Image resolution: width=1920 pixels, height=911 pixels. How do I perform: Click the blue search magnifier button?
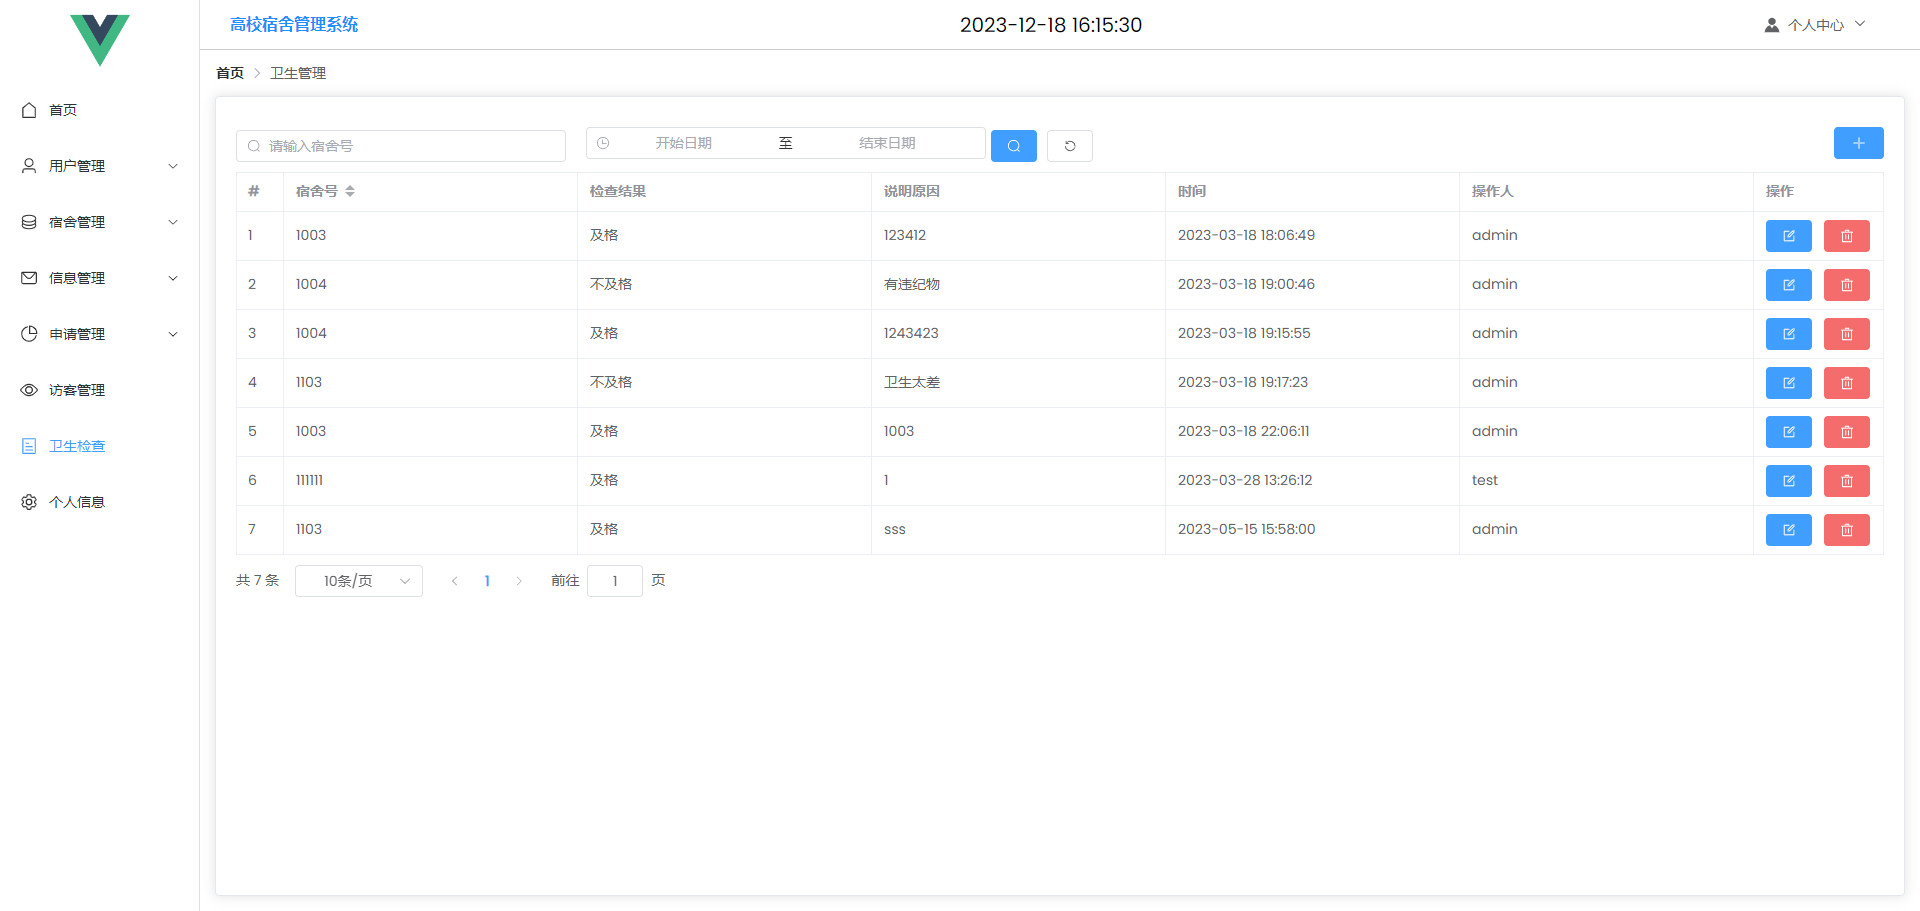click(1013, 146)
